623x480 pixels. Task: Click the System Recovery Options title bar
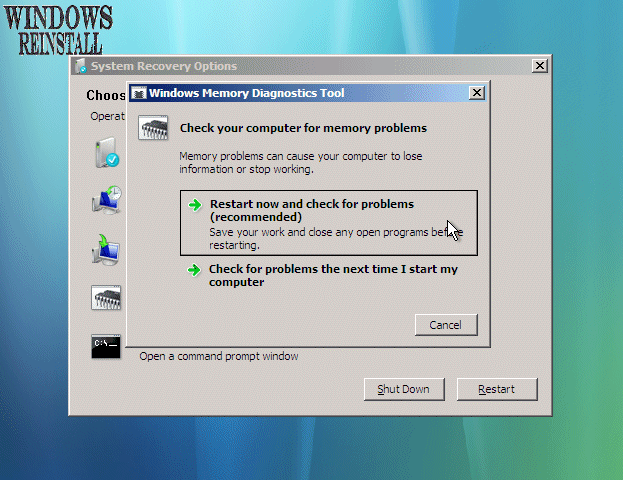300,66
